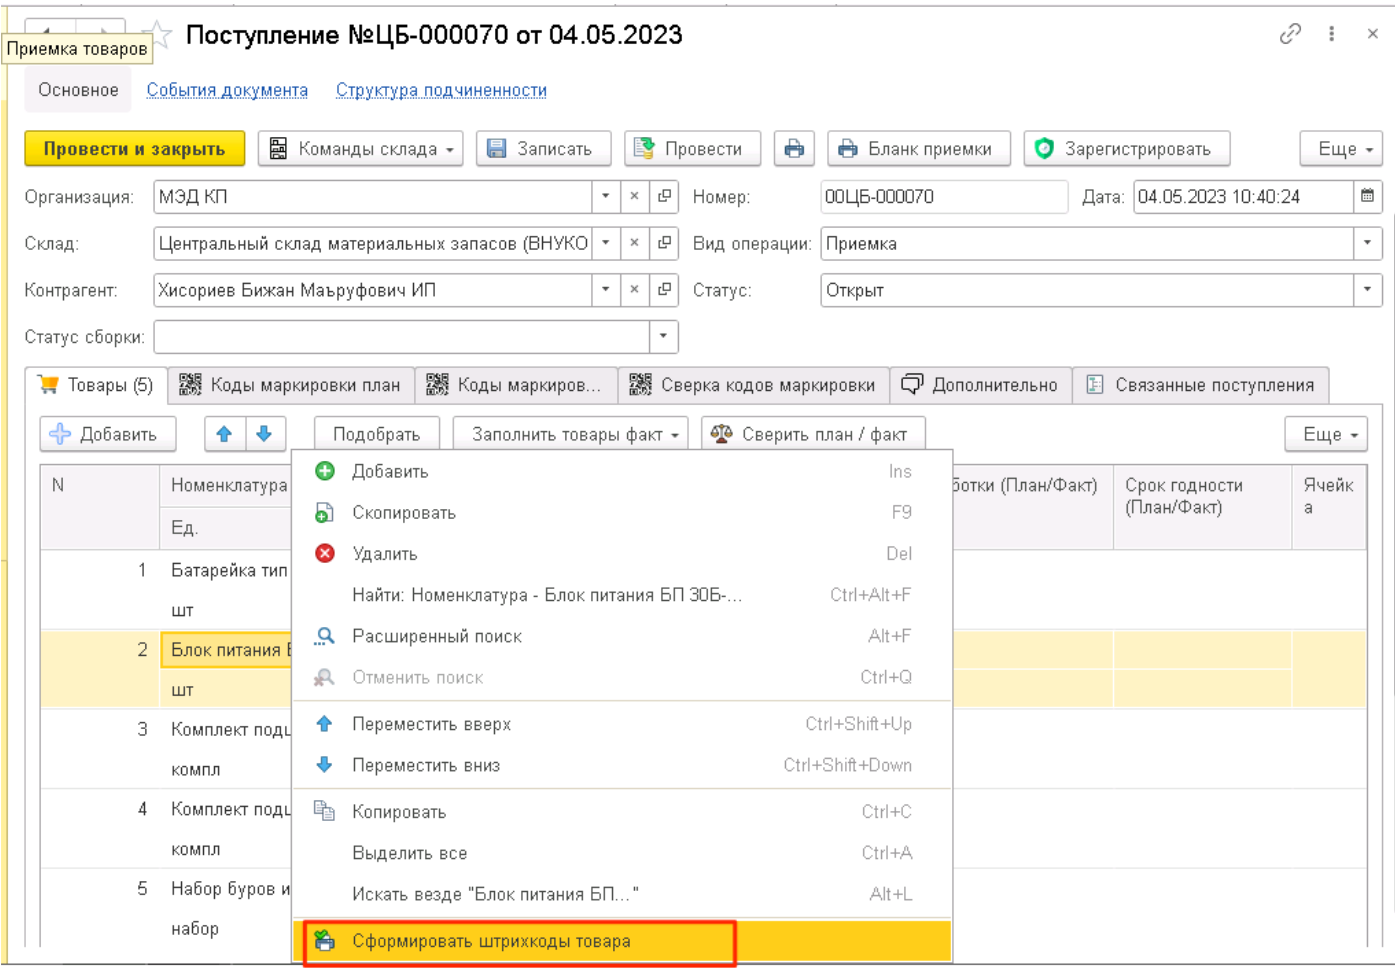Choose Искать везде "Блок питания БП…"
The image size is (1395, 968).
[x=621, y=894]
